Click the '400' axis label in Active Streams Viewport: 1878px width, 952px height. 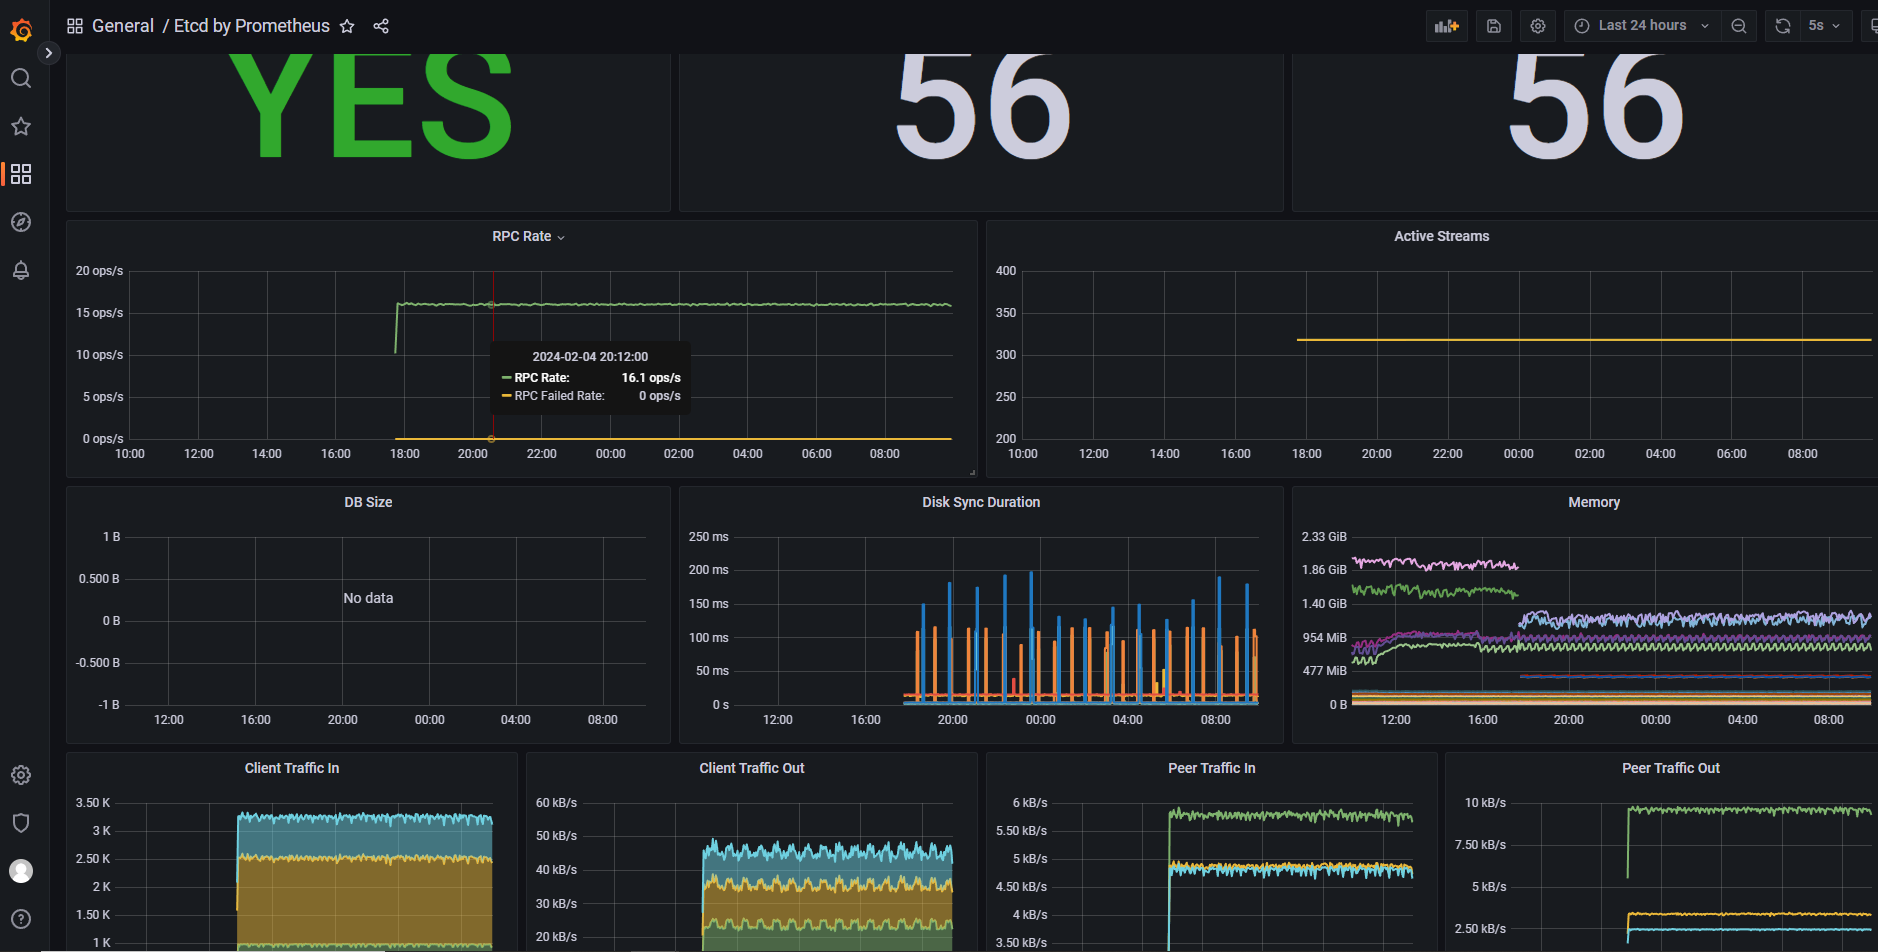(1006, 271)
